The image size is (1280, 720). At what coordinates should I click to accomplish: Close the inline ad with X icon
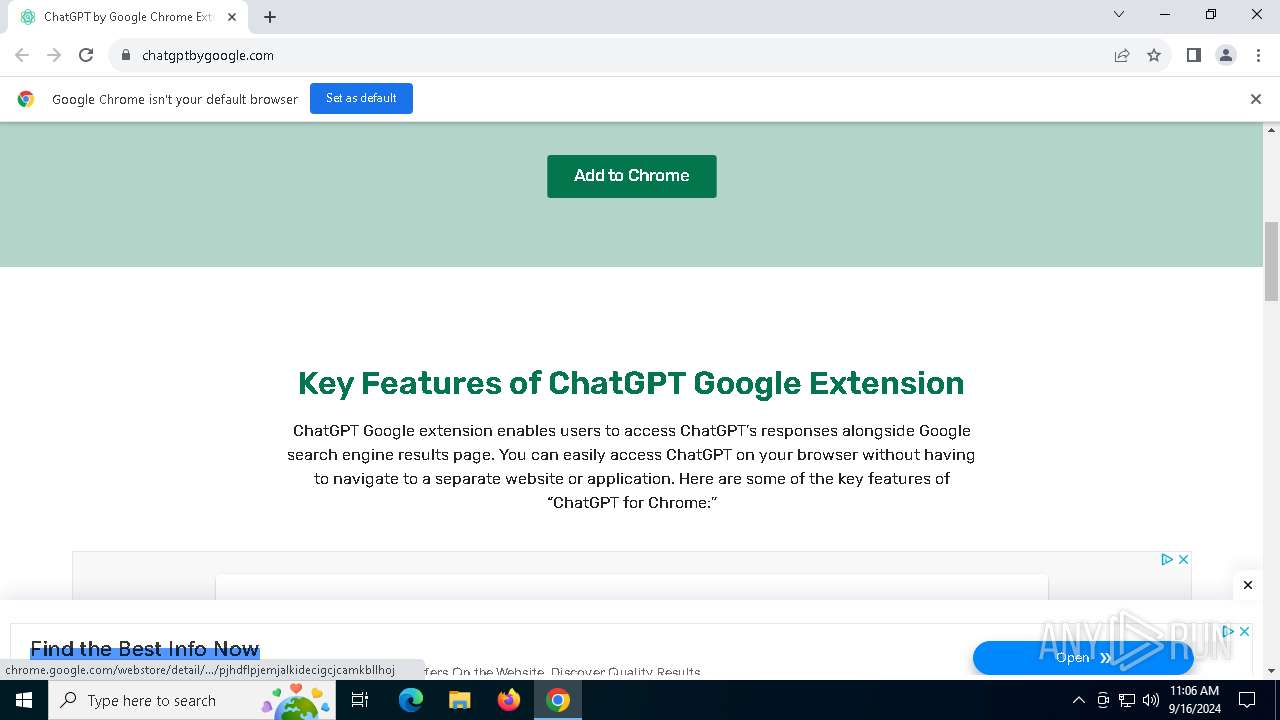pyautogui.click(x=1183, y=559)
